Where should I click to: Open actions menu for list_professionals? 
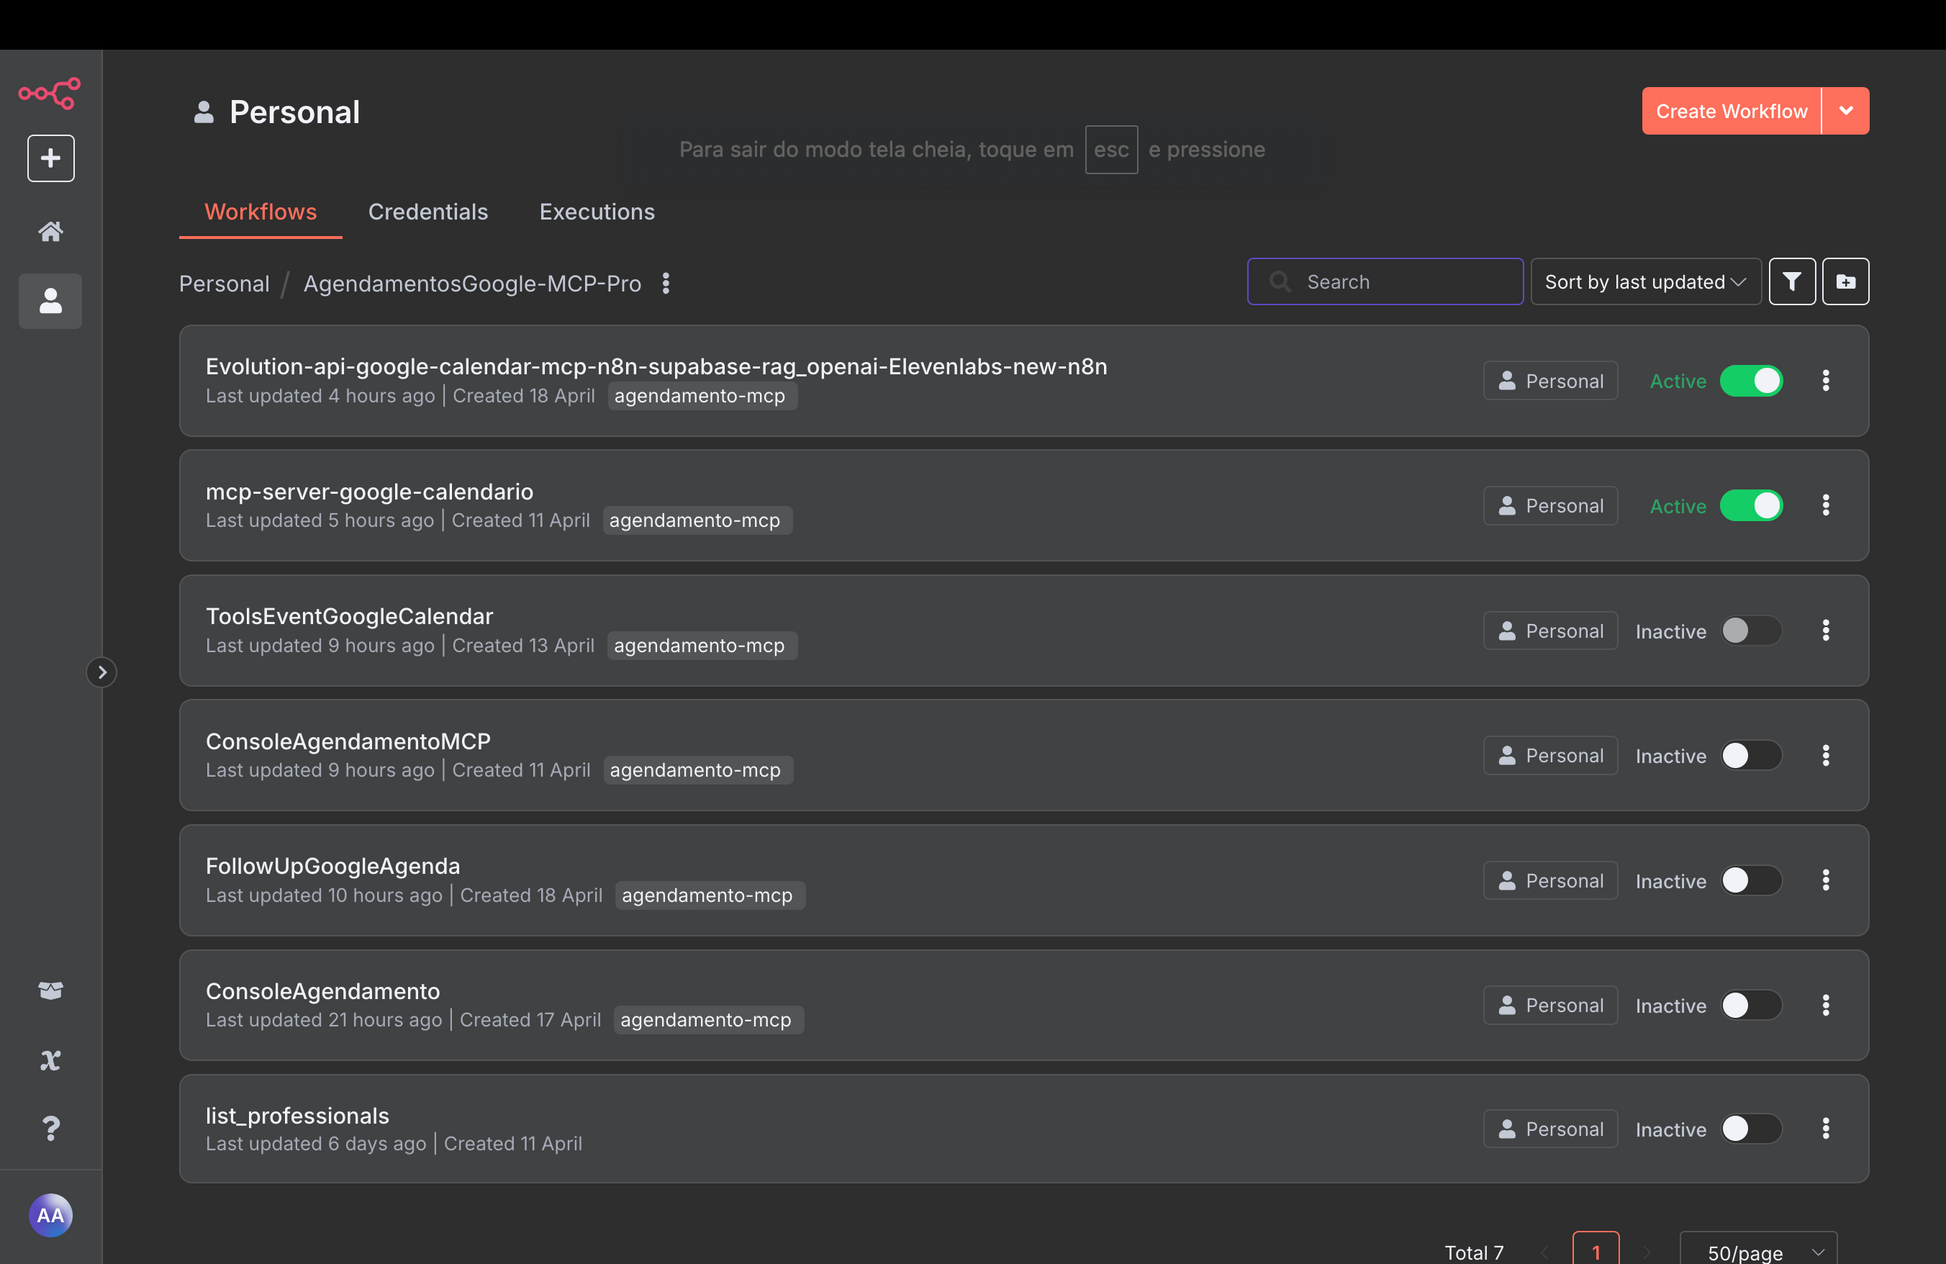click(x=1826, y=1128)
